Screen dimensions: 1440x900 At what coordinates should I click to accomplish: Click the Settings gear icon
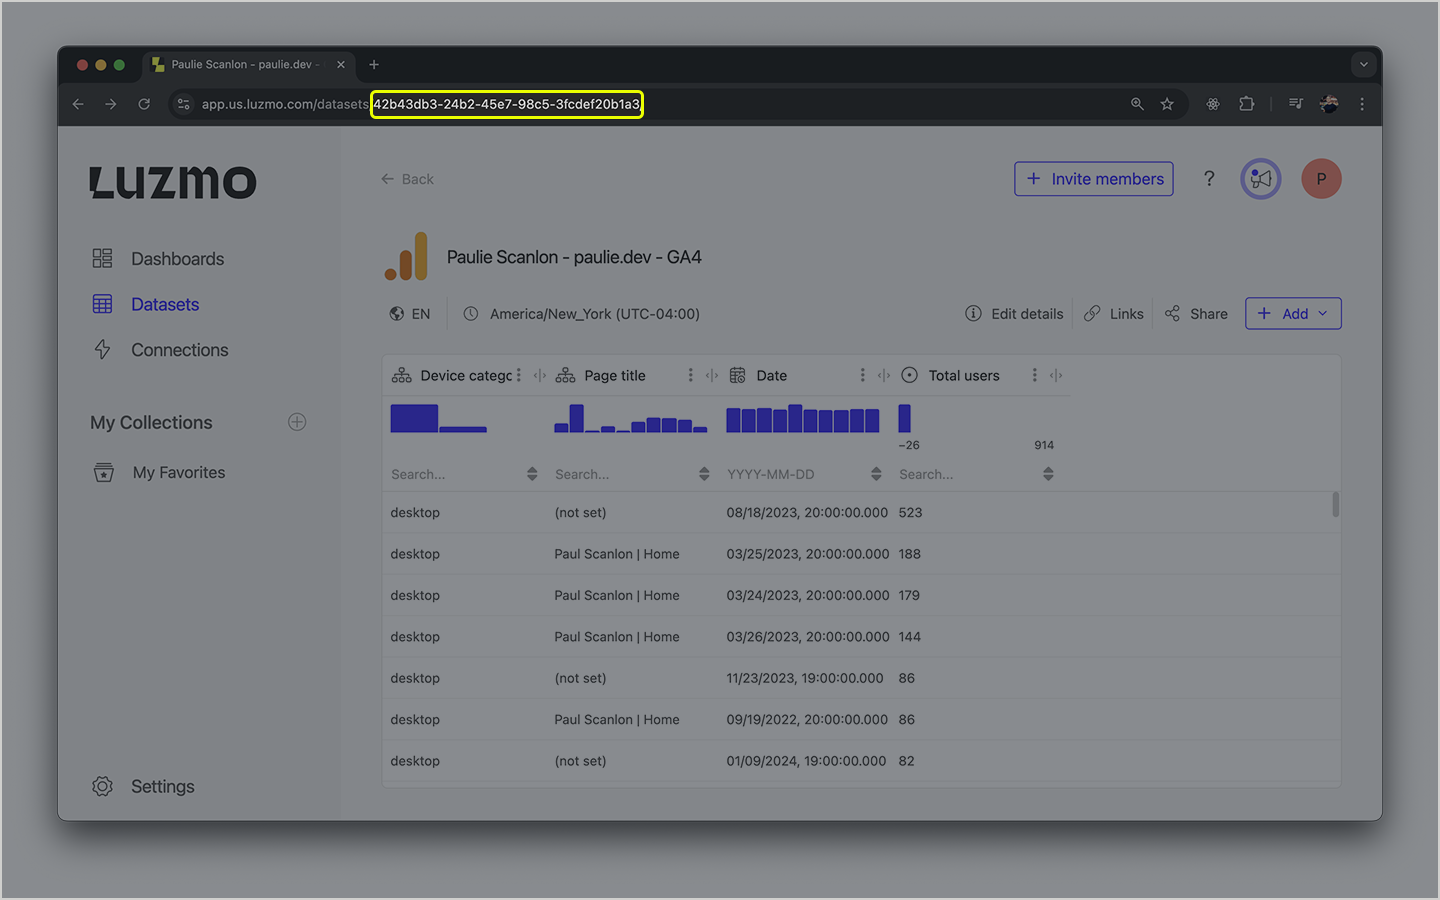102,786
